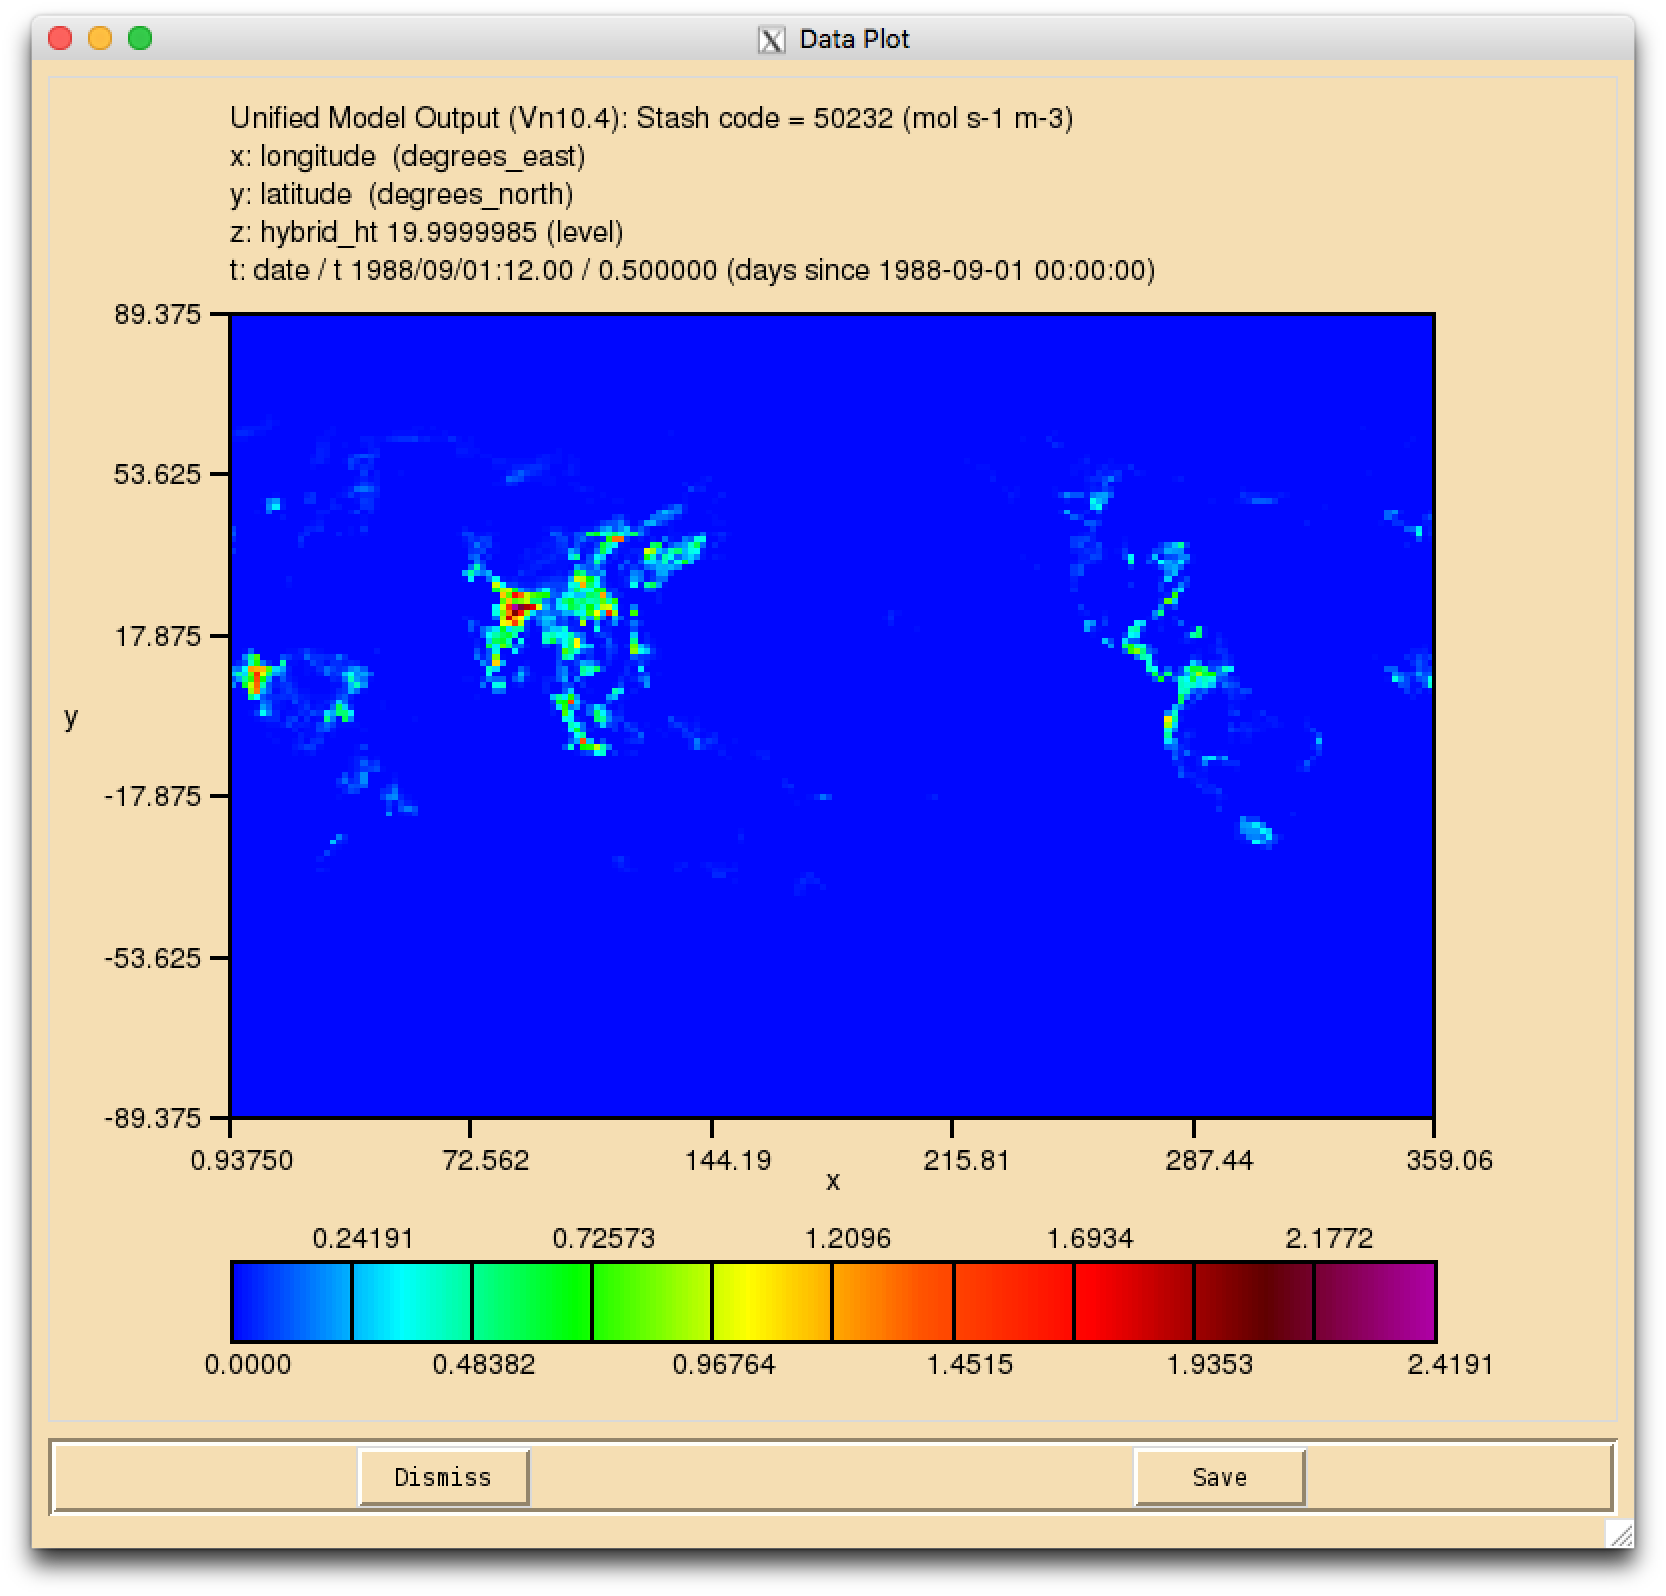Screen dimensions: 1666x1596
Task: Click the x axis label below plot
Action: (832, 1182)
